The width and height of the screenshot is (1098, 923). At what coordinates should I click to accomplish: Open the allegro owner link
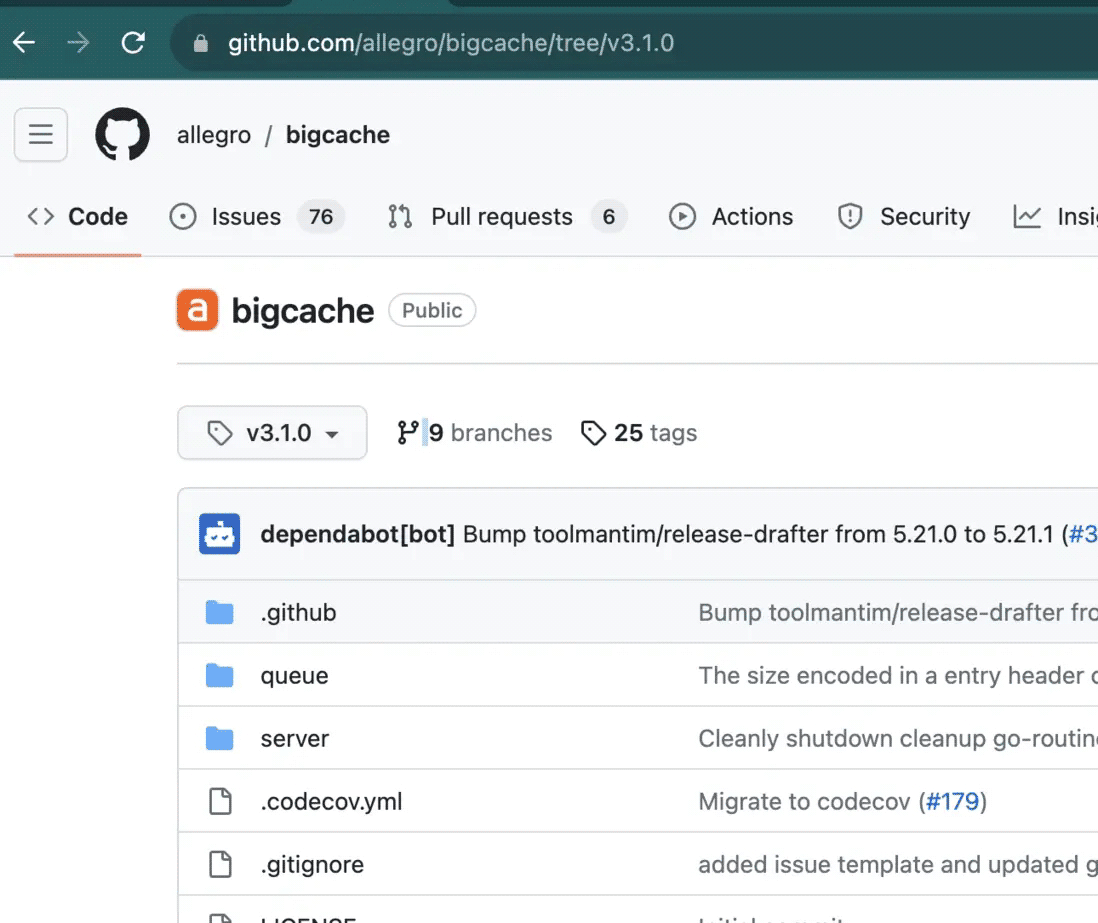214,134
